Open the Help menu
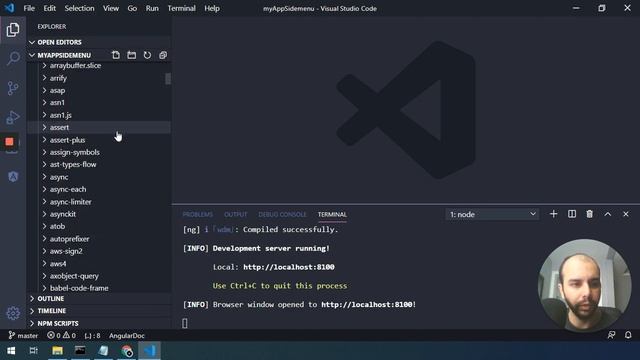The width and height of the screenshot is (640, 360). click(212, 8)
